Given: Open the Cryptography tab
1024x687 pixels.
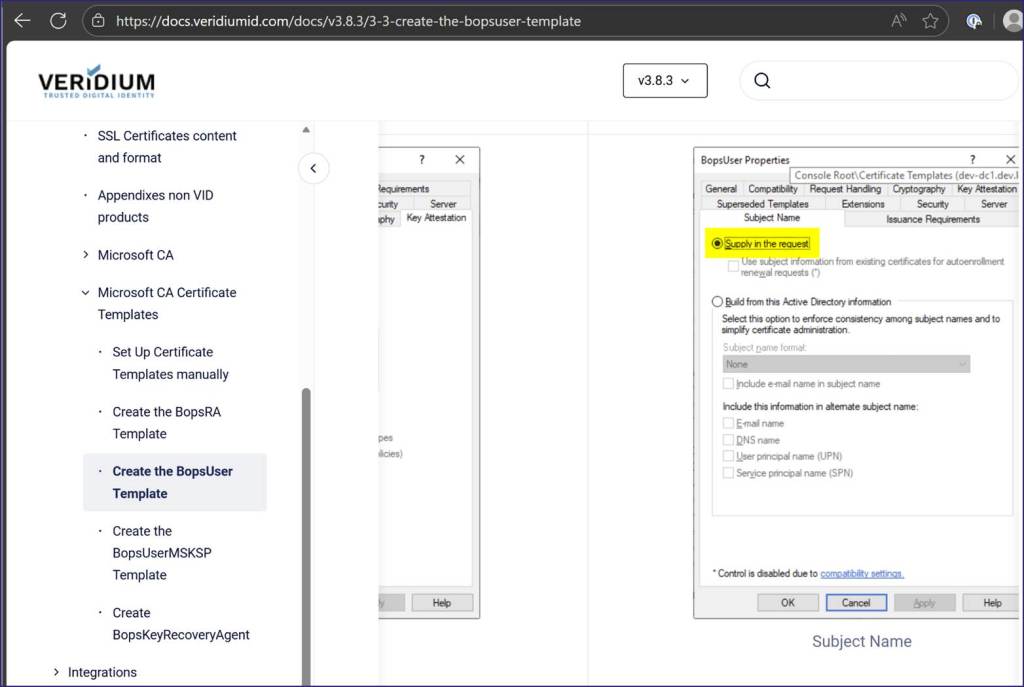Looking at the screenshot, I should pyautogui.click(x=918, y=189).
